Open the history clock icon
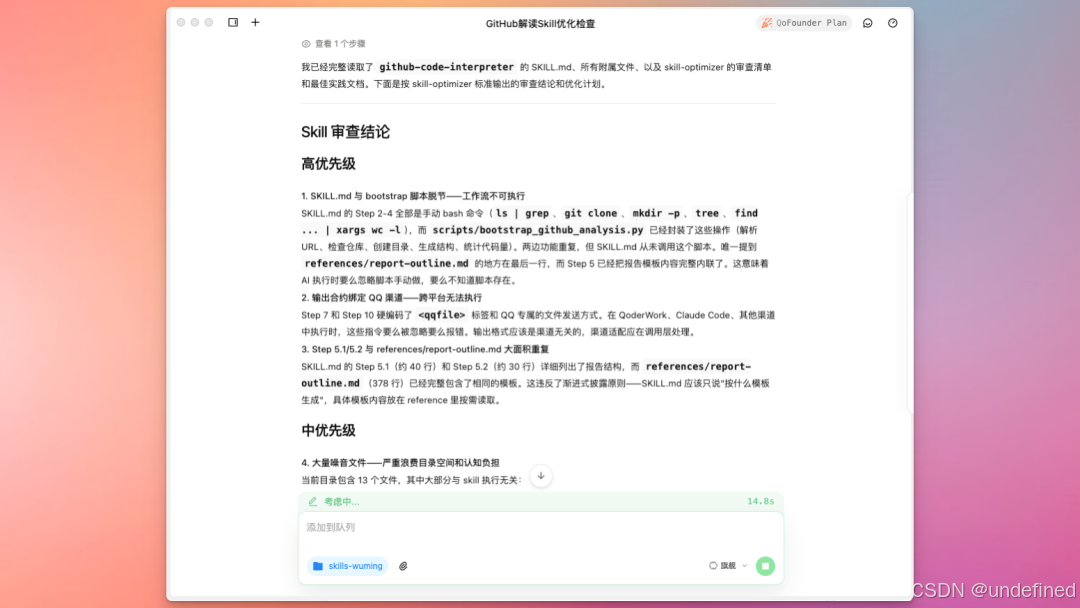The width and height of the screenshot is (1080, 608). point(893,23)
